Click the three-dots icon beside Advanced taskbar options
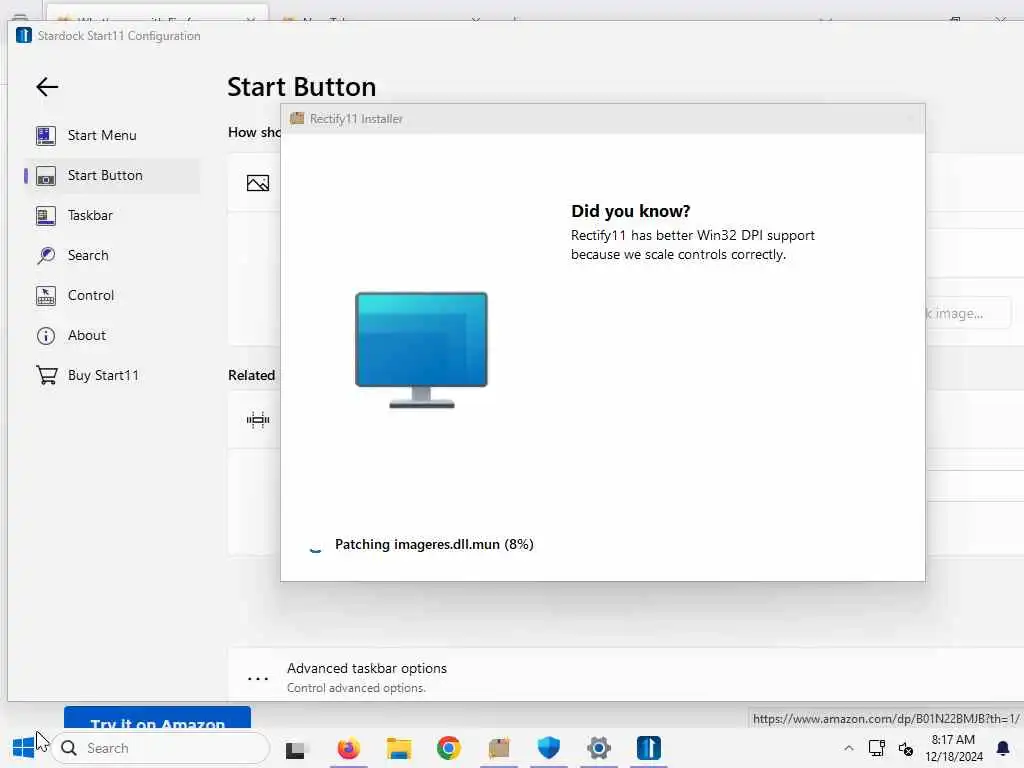The width and height of the screenshot is (1024, 768). coord(258,679)
